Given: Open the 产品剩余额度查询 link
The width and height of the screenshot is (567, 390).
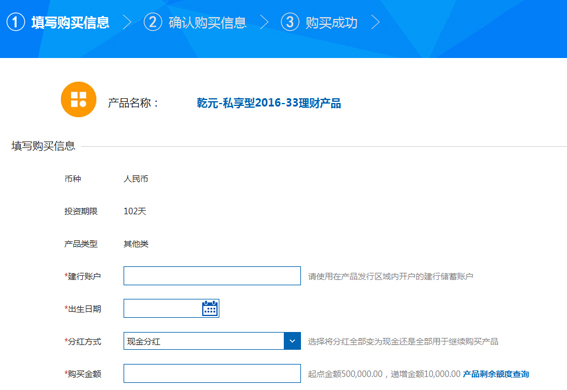Looking at the screenshot, I should point(496,374).
